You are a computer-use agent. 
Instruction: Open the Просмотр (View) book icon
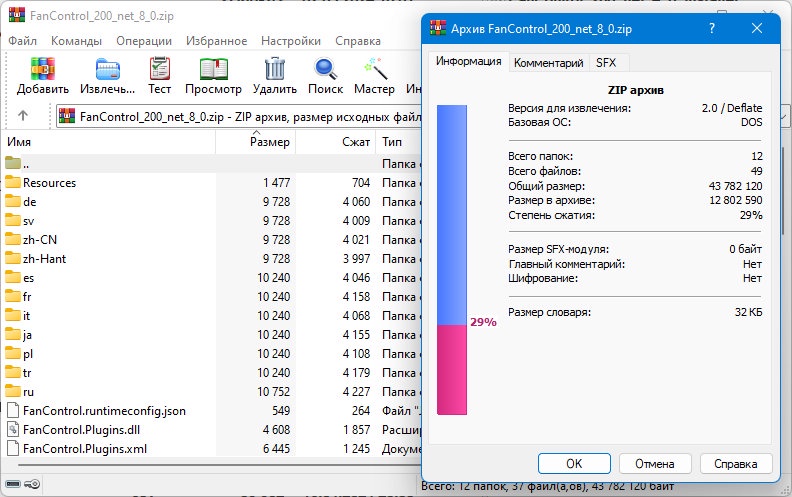pos(214,69)
